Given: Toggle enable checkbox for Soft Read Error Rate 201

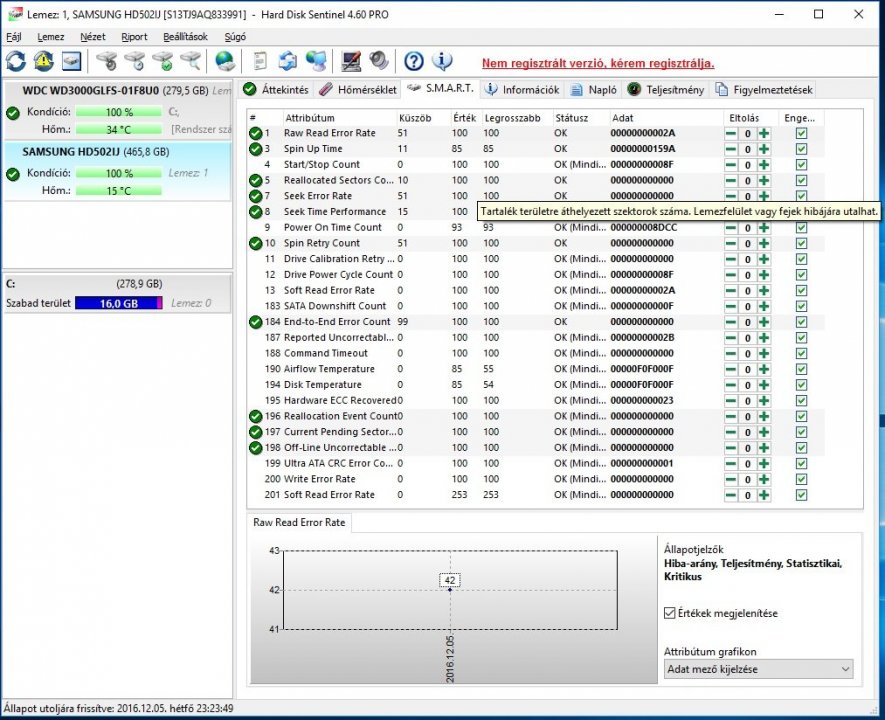Looking at the screenshot, I should pyautogui.click(x=801, y=495).
